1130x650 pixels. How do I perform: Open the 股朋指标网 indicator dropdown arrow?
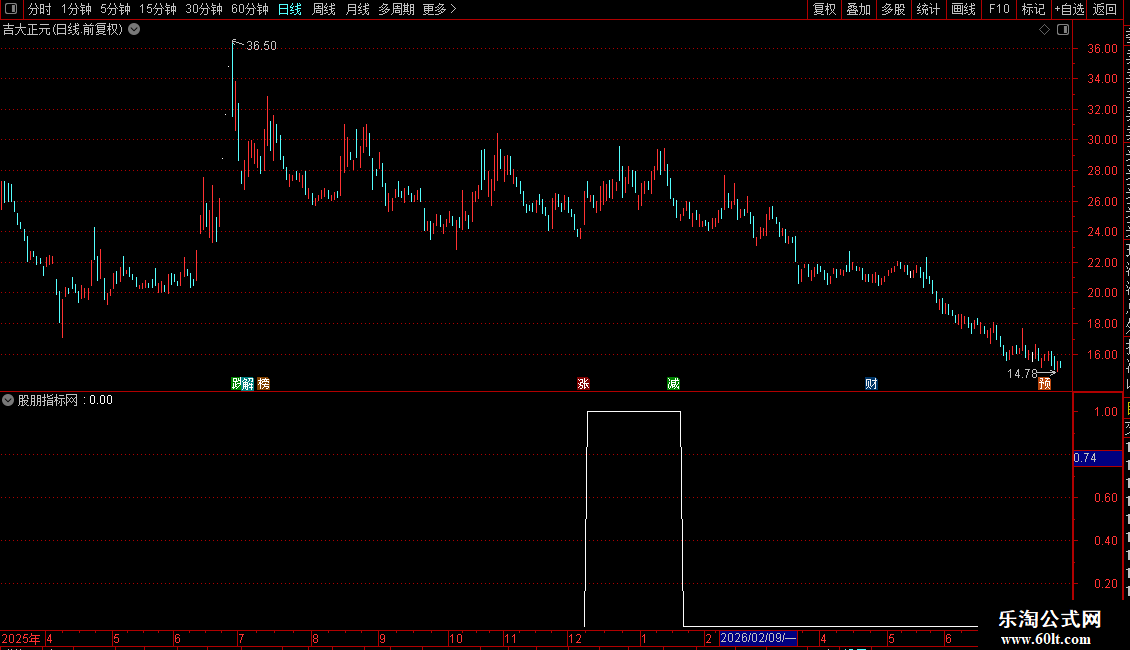[8, 400]
